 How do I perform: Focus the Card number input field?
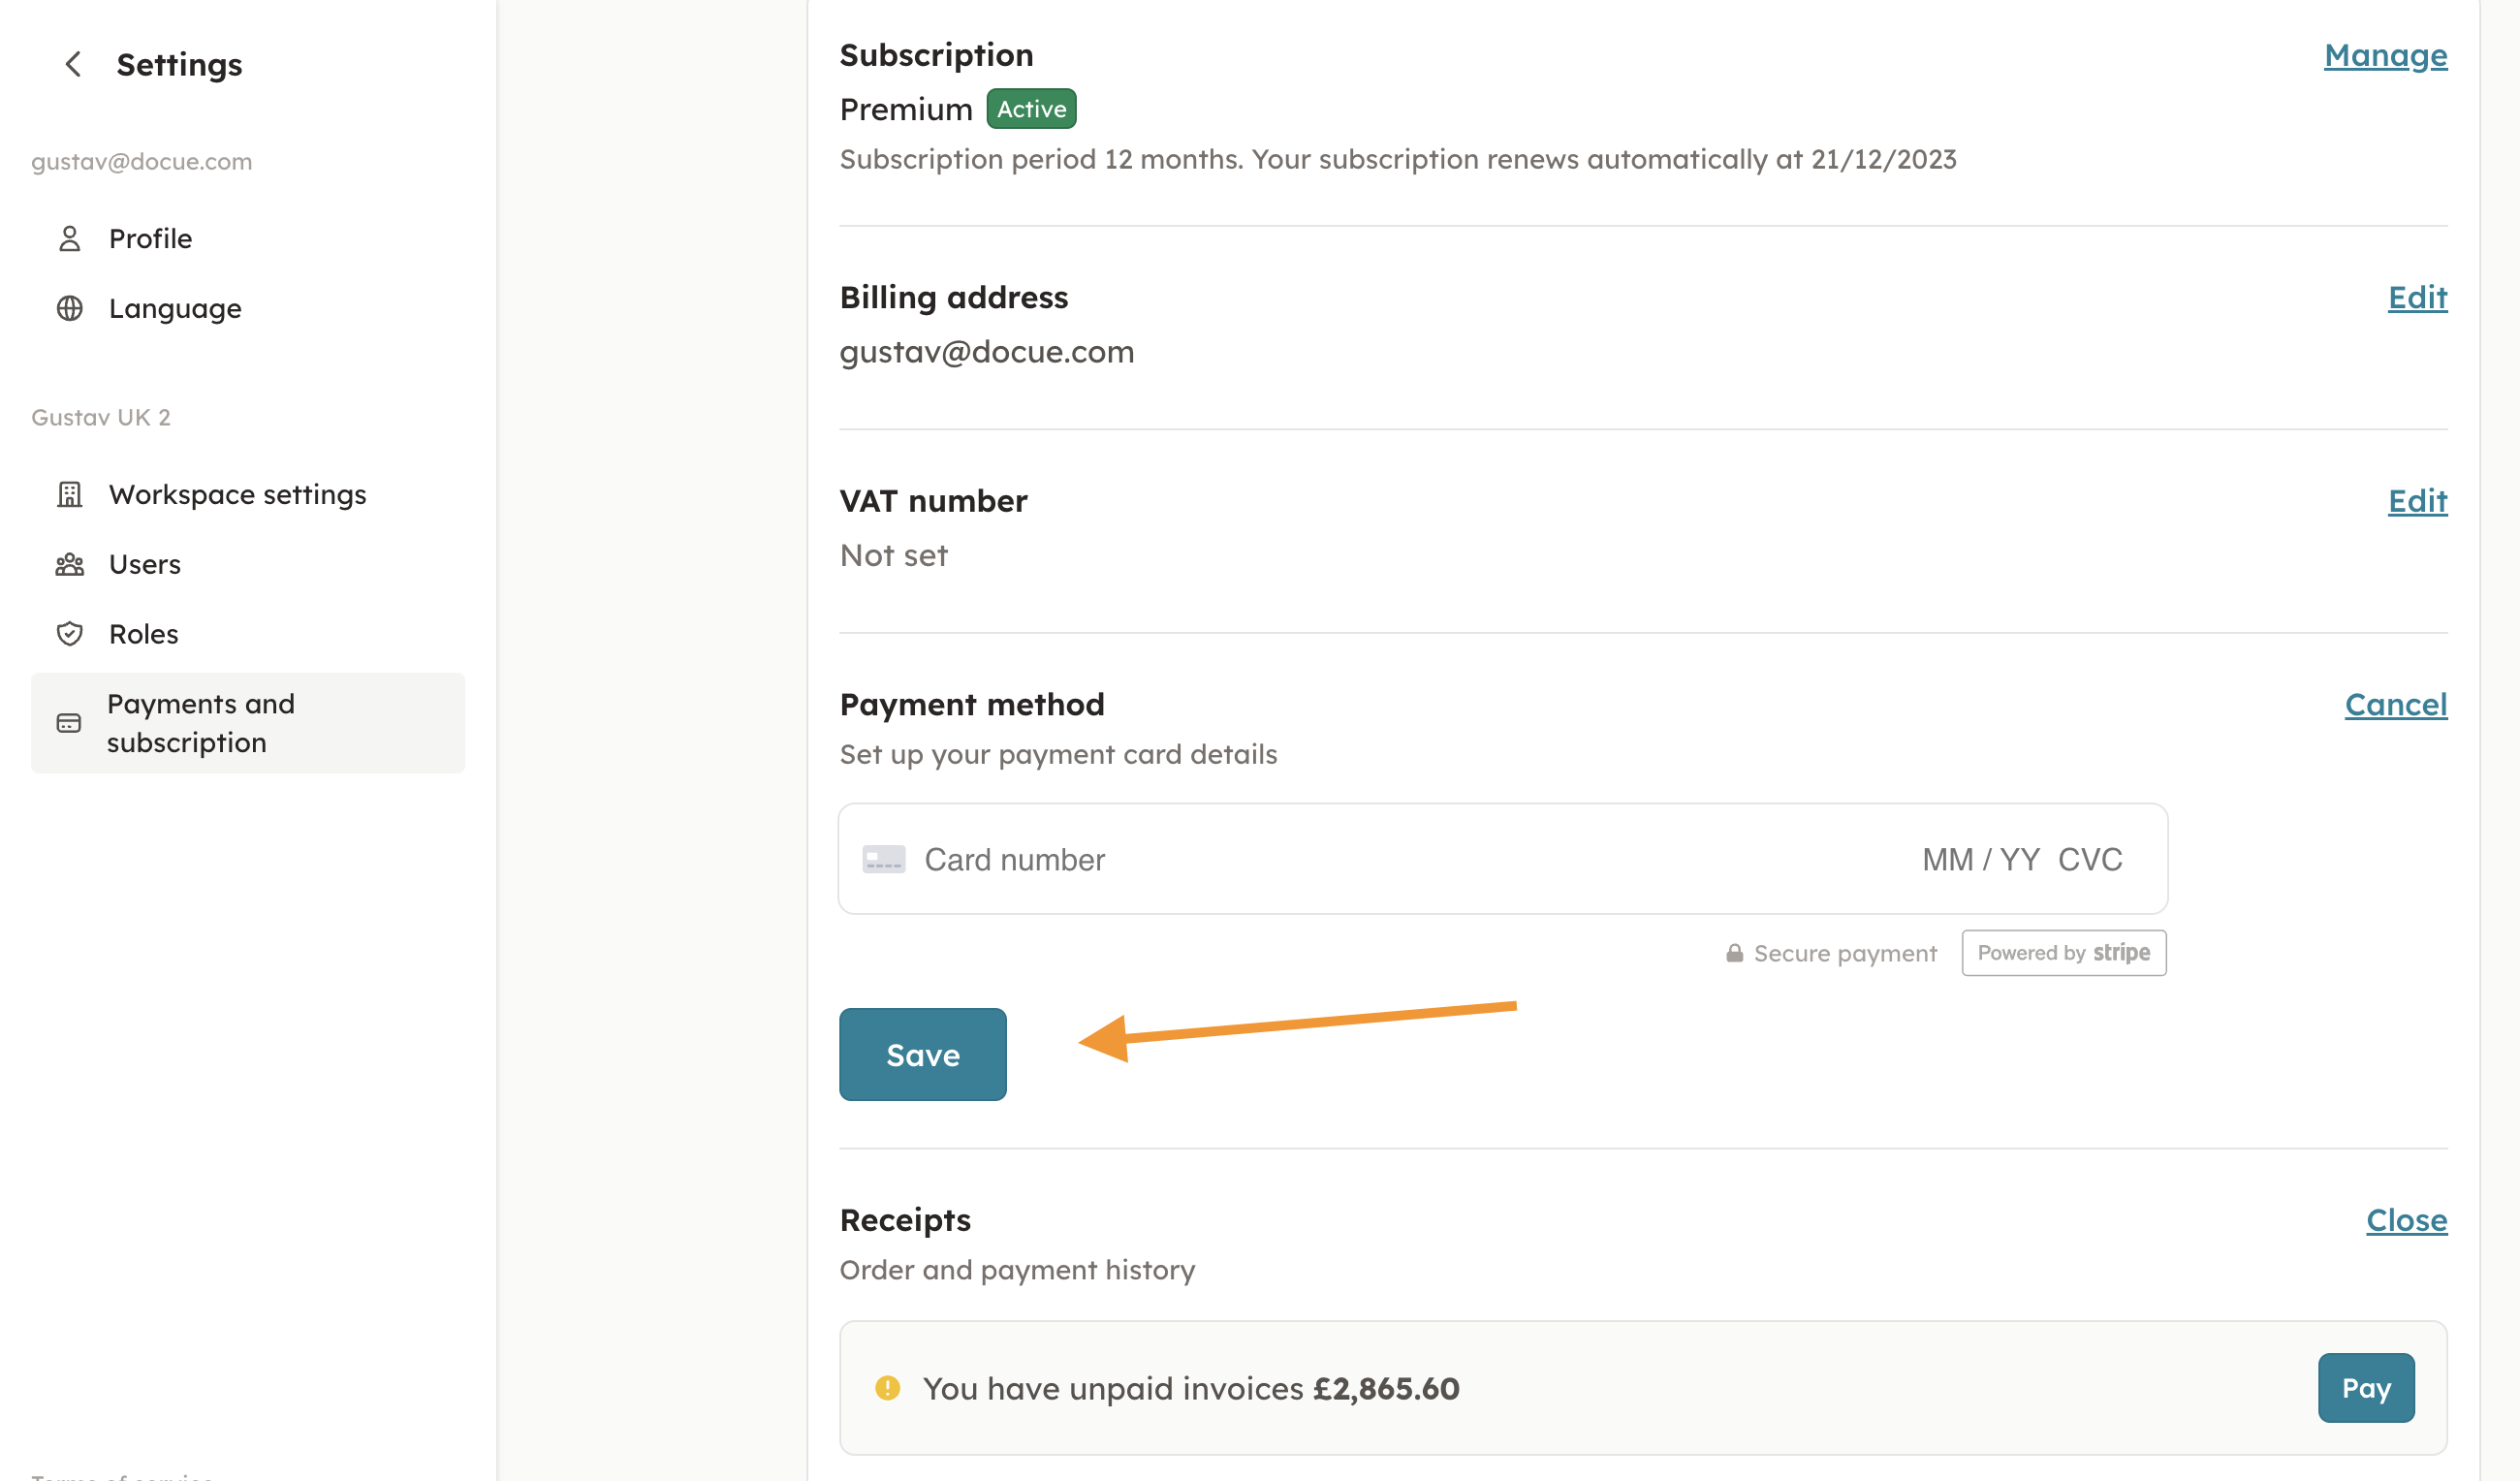pyautogui.click(x=1400, y=860)
